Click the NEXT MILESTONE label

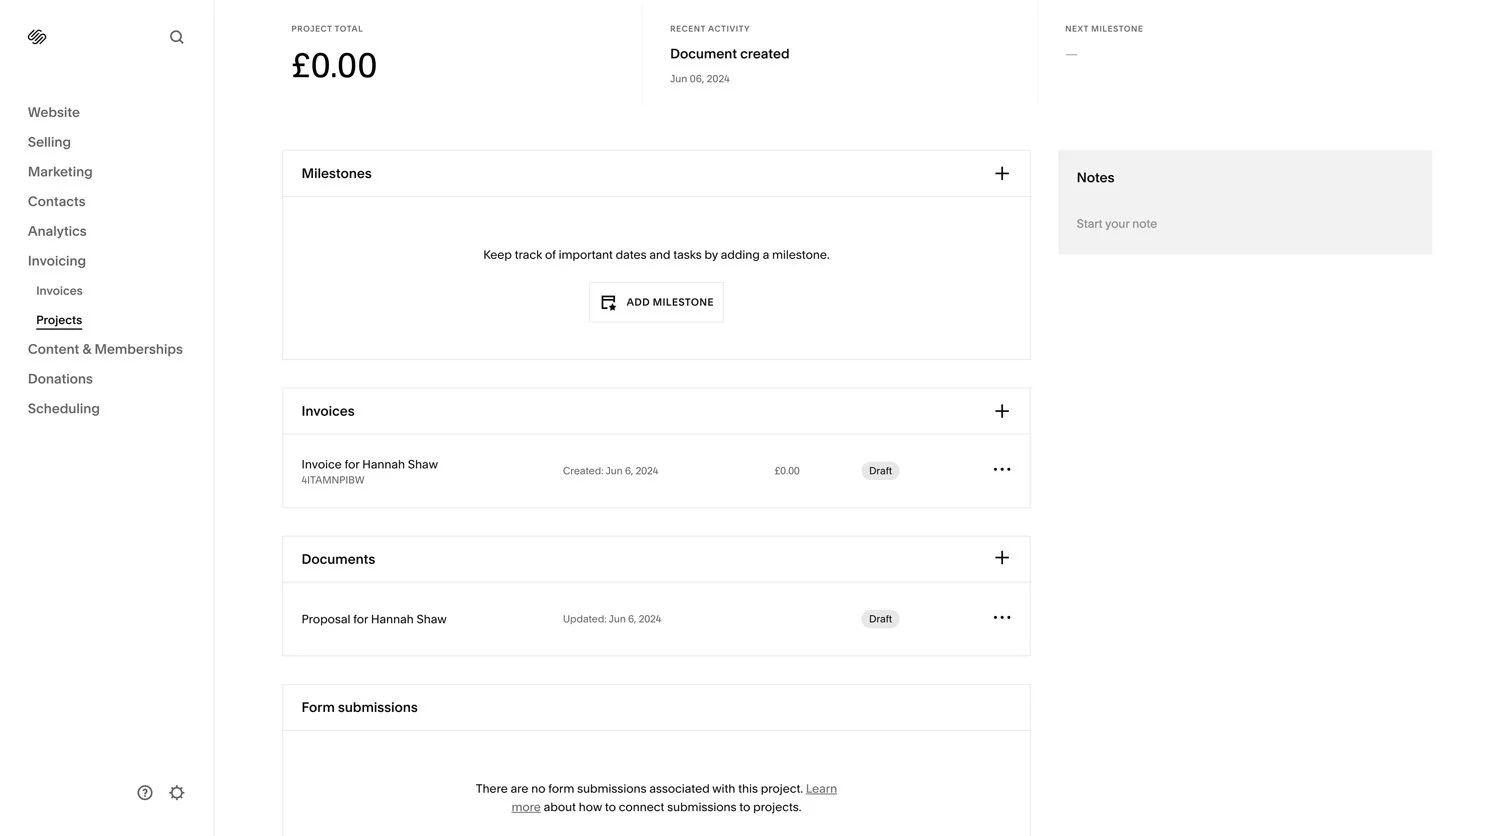[x=1104, y=29]
